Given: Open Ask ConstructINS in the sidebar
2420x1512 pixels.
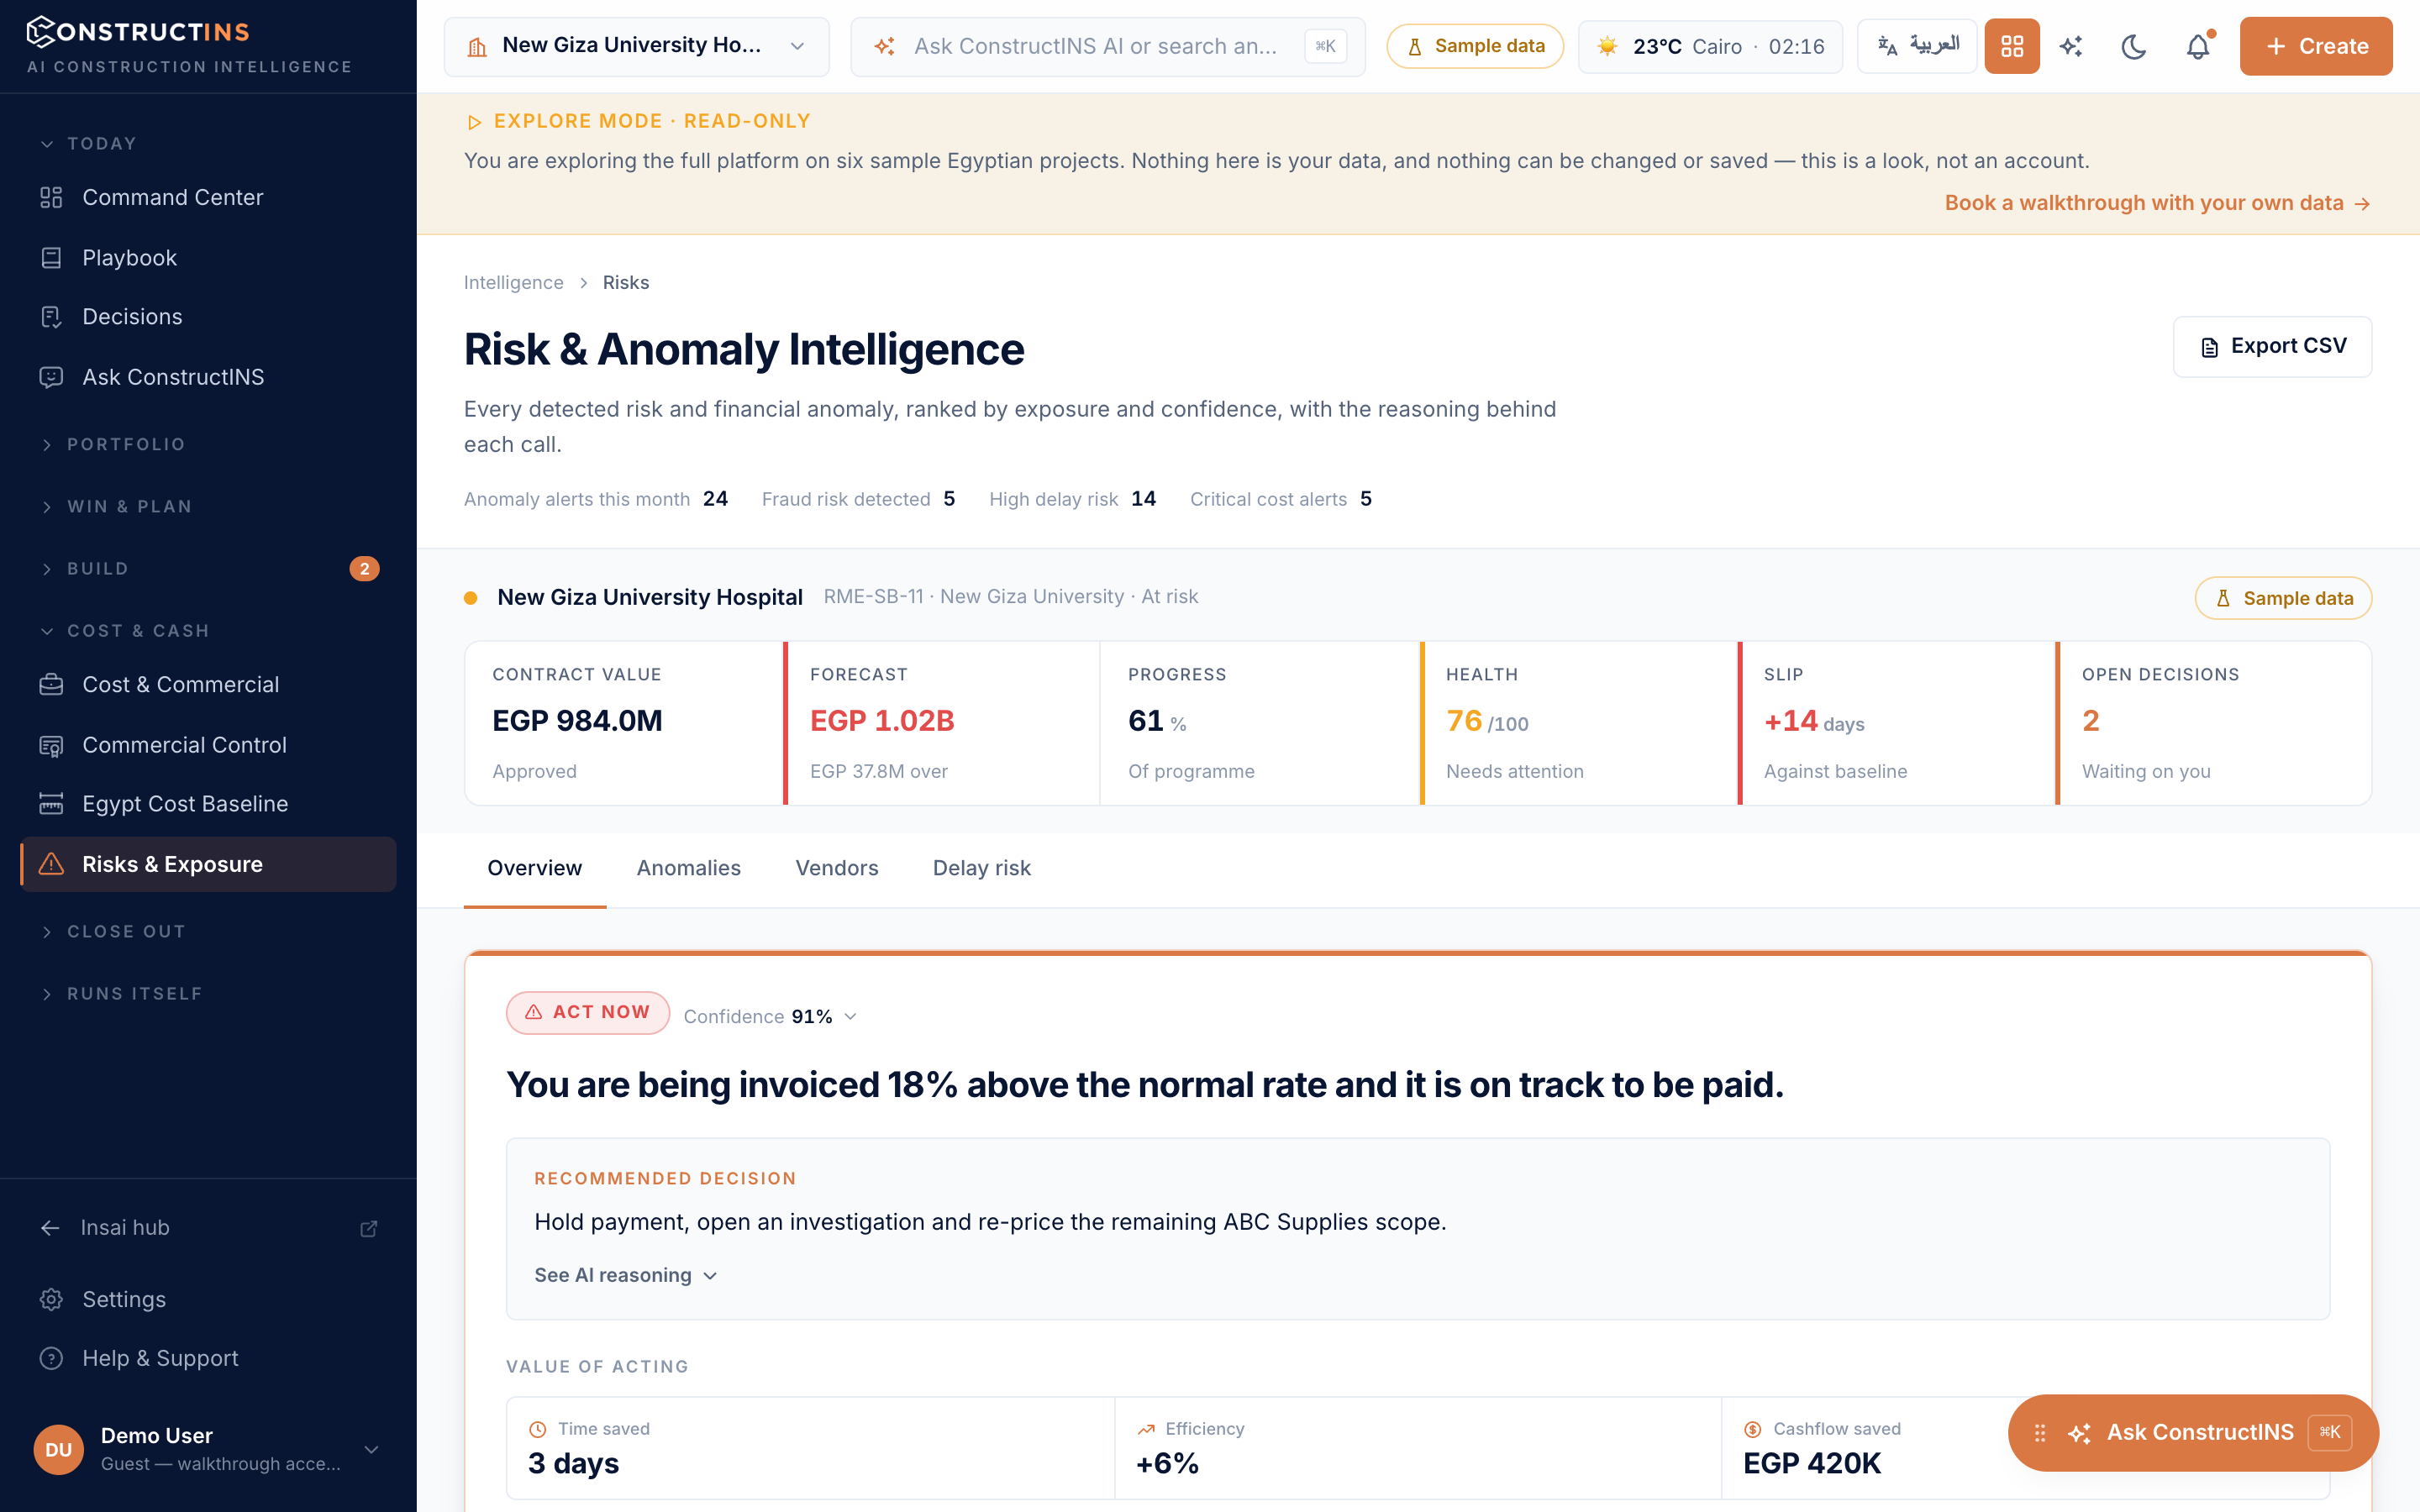Looking at the screenshot, I should click(x=208, y=377).
